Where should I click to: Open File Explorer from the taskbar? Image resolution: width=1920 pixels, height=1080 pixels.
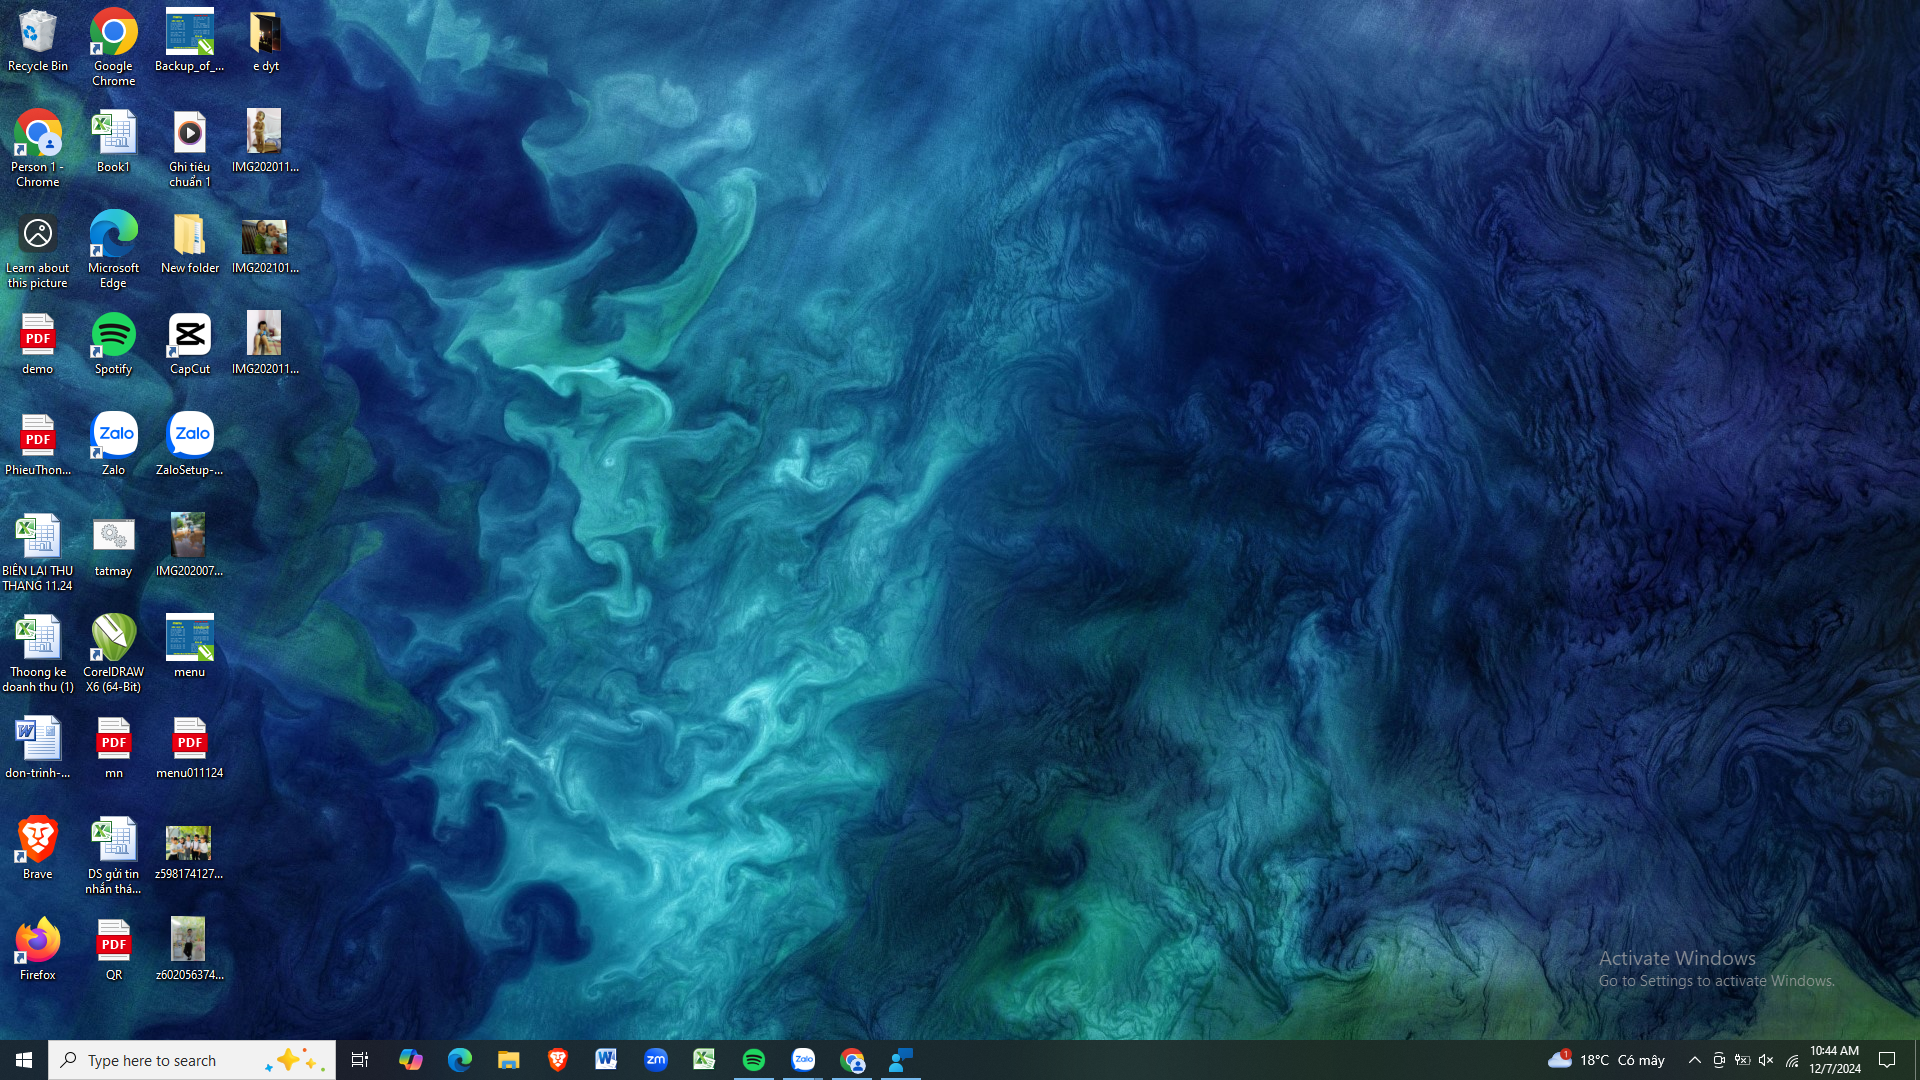(x=508, y=1060)
